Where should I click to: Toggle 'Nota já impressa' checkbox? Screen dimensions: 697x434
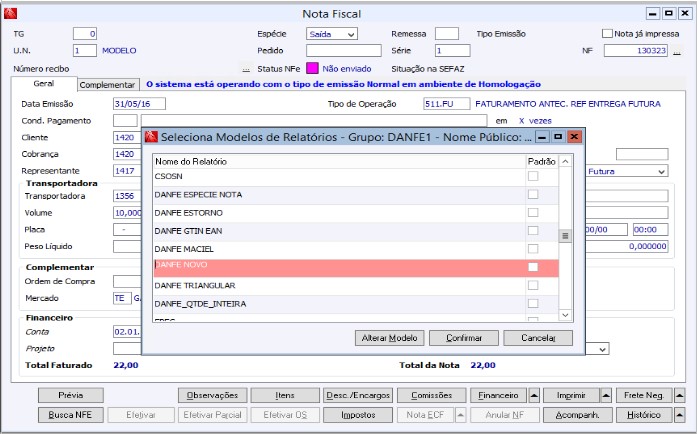click(607, 34)
